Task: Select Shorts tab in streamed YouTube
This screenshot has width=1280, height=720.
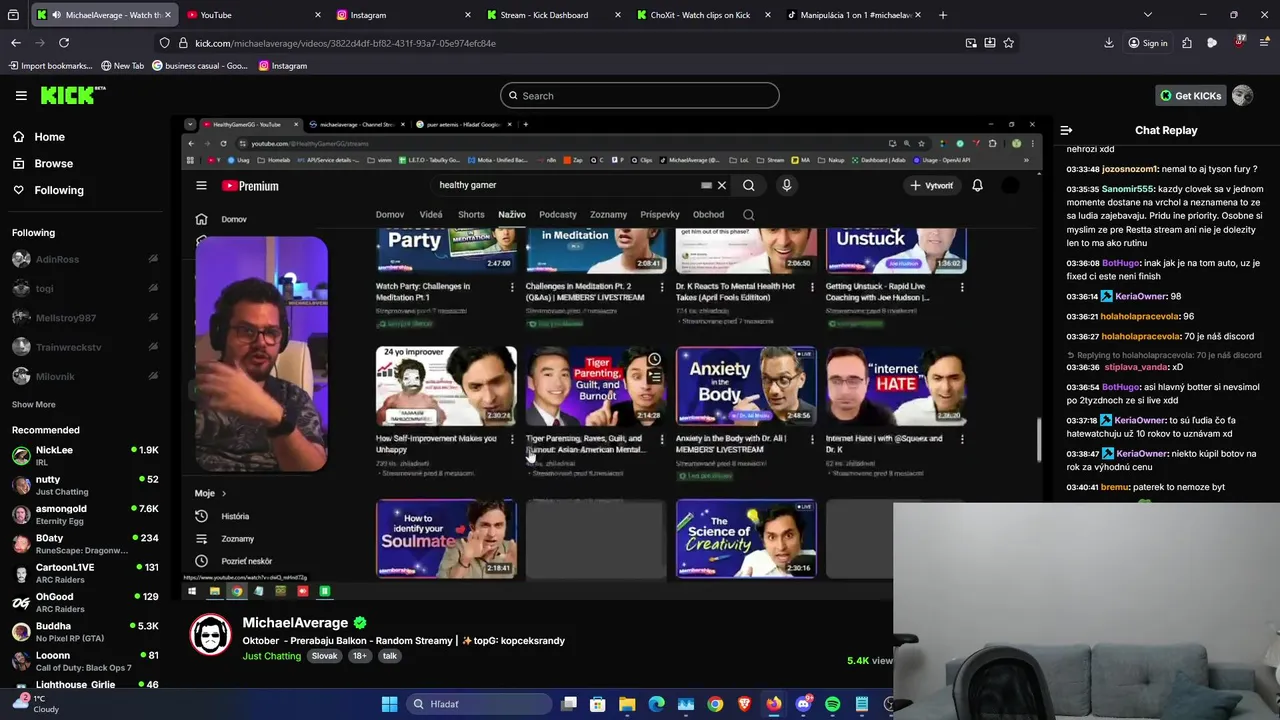Action: (x=471, y=214)
